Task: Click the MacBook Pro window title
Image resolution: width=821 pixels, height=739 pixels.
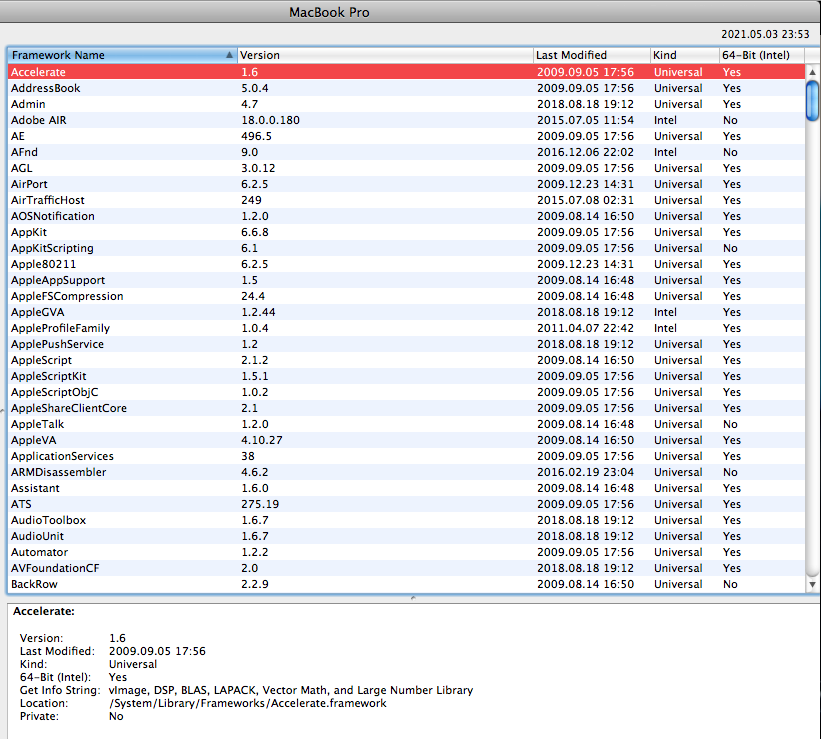Action: click(329, 13)
